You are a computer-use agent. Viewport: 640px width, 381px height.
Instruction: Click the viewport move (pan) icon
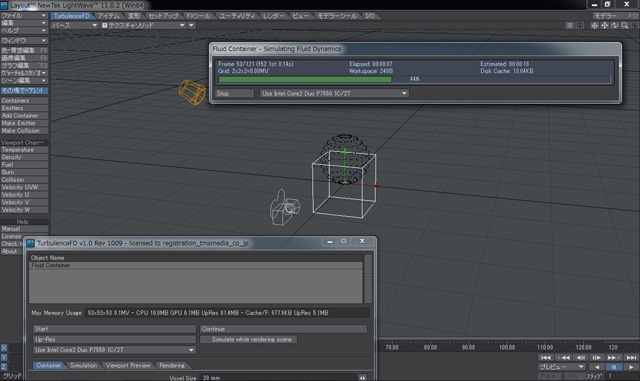[604, 25]
